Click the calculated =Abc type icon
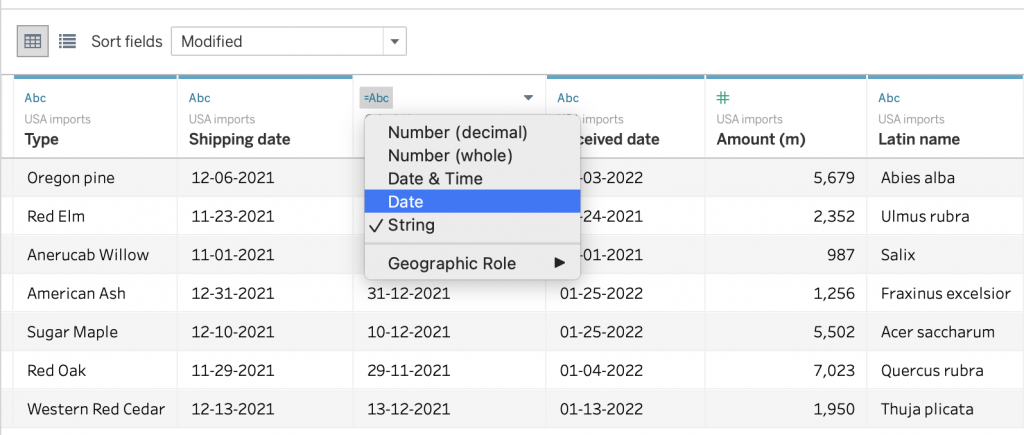Viewport: 1024px width, 435px height. (377, 98)
